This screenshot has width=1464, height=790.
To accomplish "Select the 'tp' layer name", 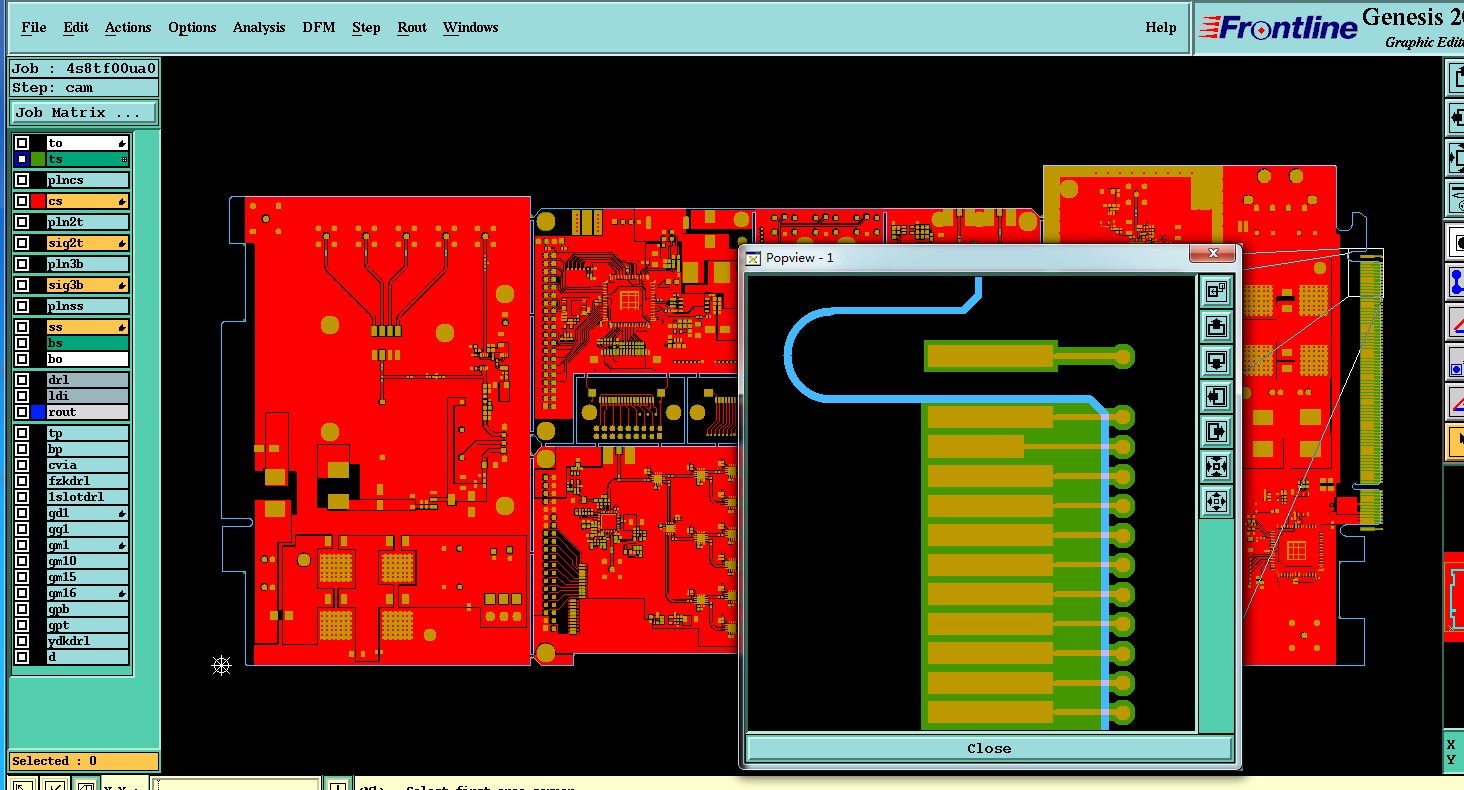I will 88,433.
